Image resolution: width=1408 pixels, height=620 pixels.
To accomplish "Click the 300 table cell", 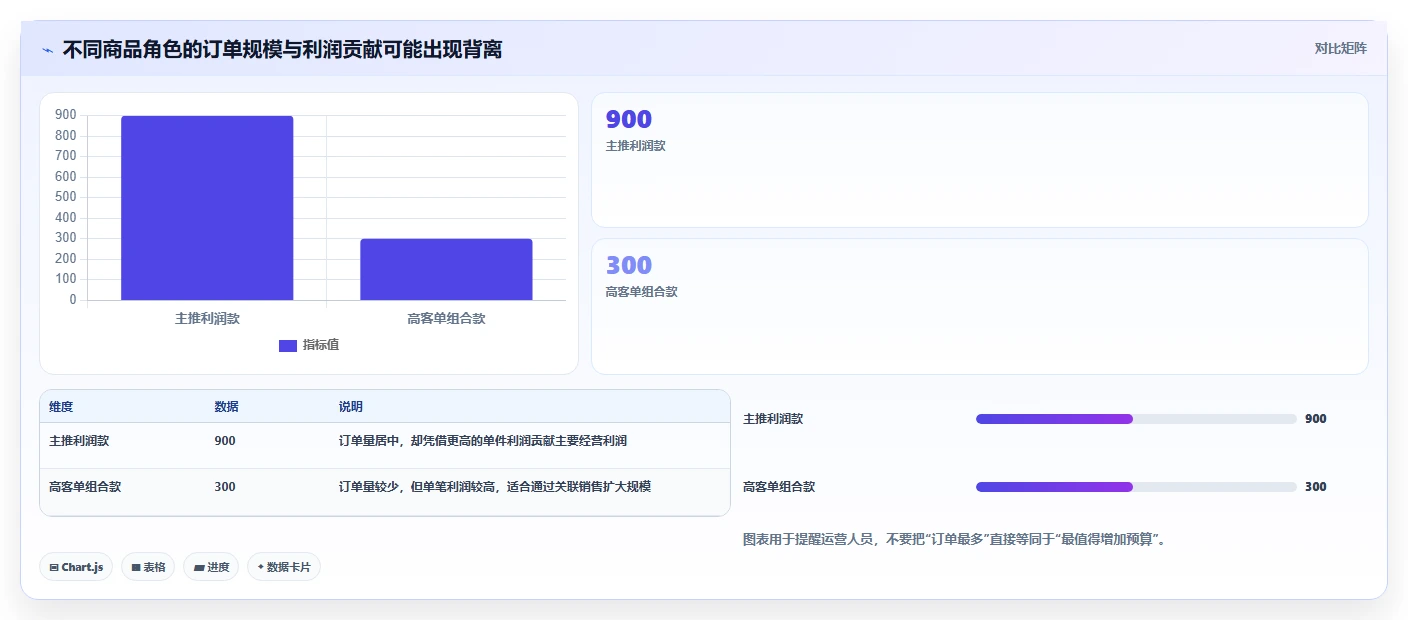I will (225, 487).
